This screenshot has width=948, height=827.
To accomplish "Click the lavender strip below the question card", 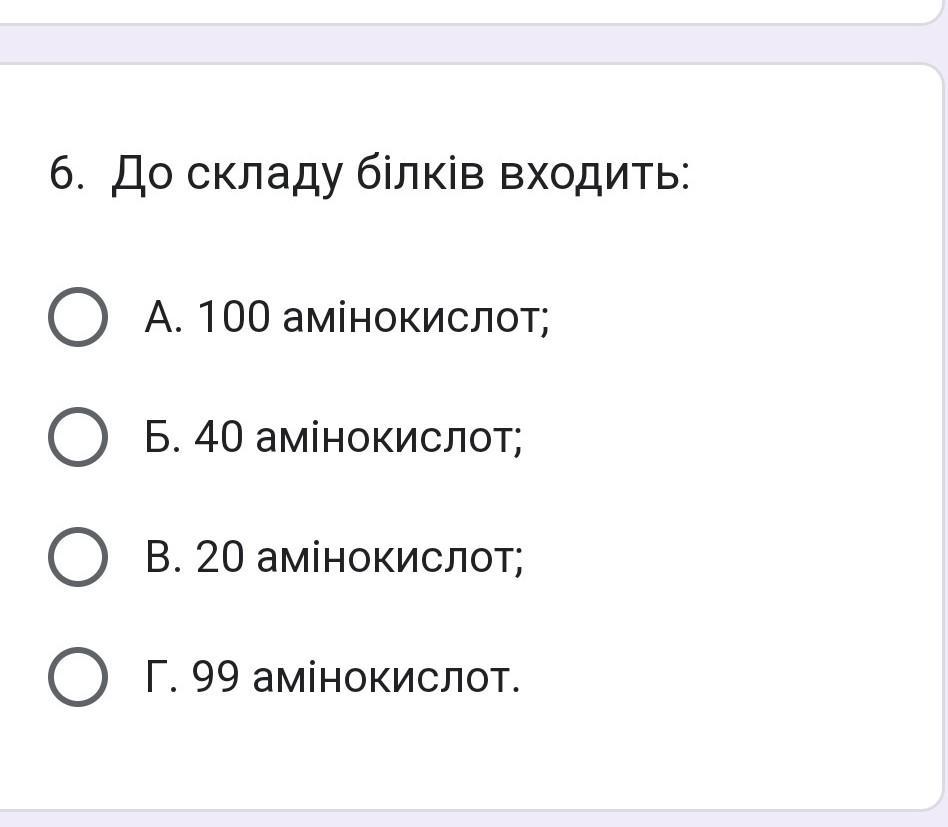I will tap(470, 819).
